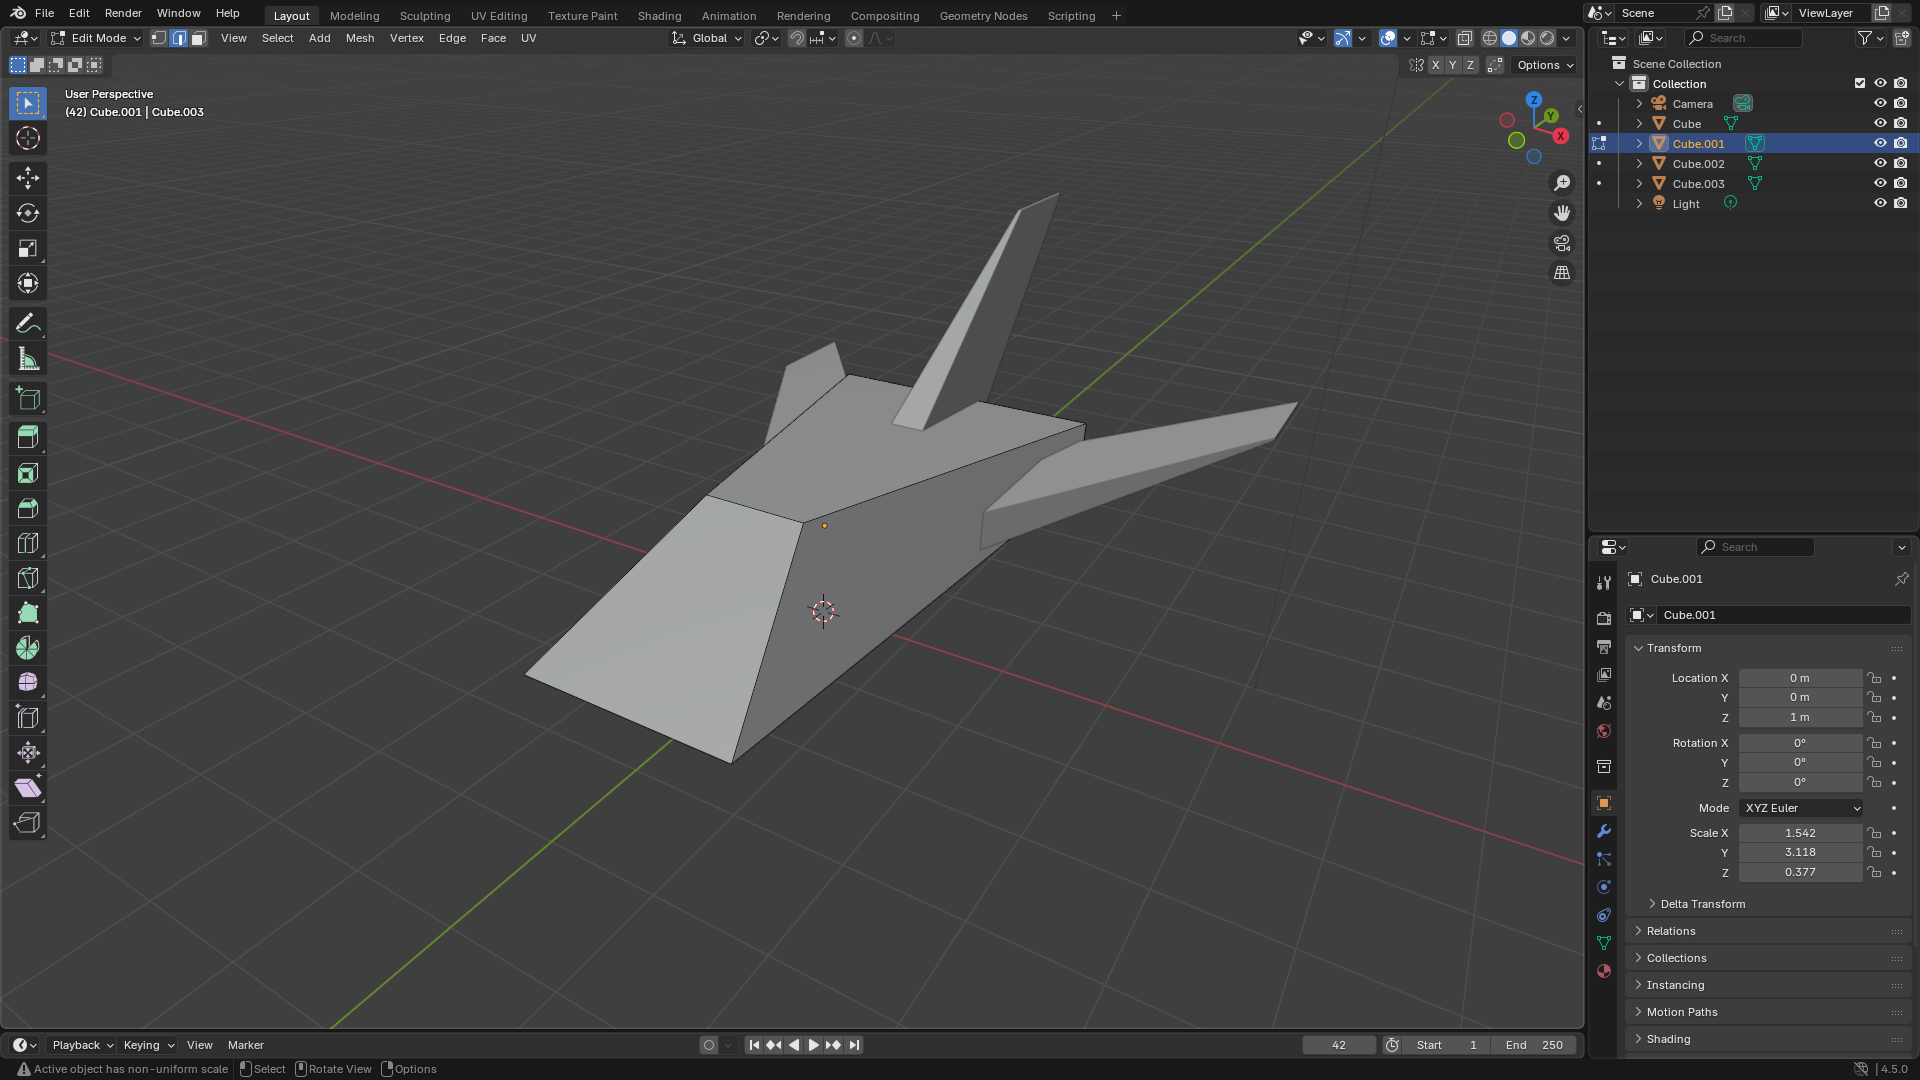Viewport: 1920px width, 1080px height.
Task: Choose the Loop Cut tool
Action: (x=28, y=543)
